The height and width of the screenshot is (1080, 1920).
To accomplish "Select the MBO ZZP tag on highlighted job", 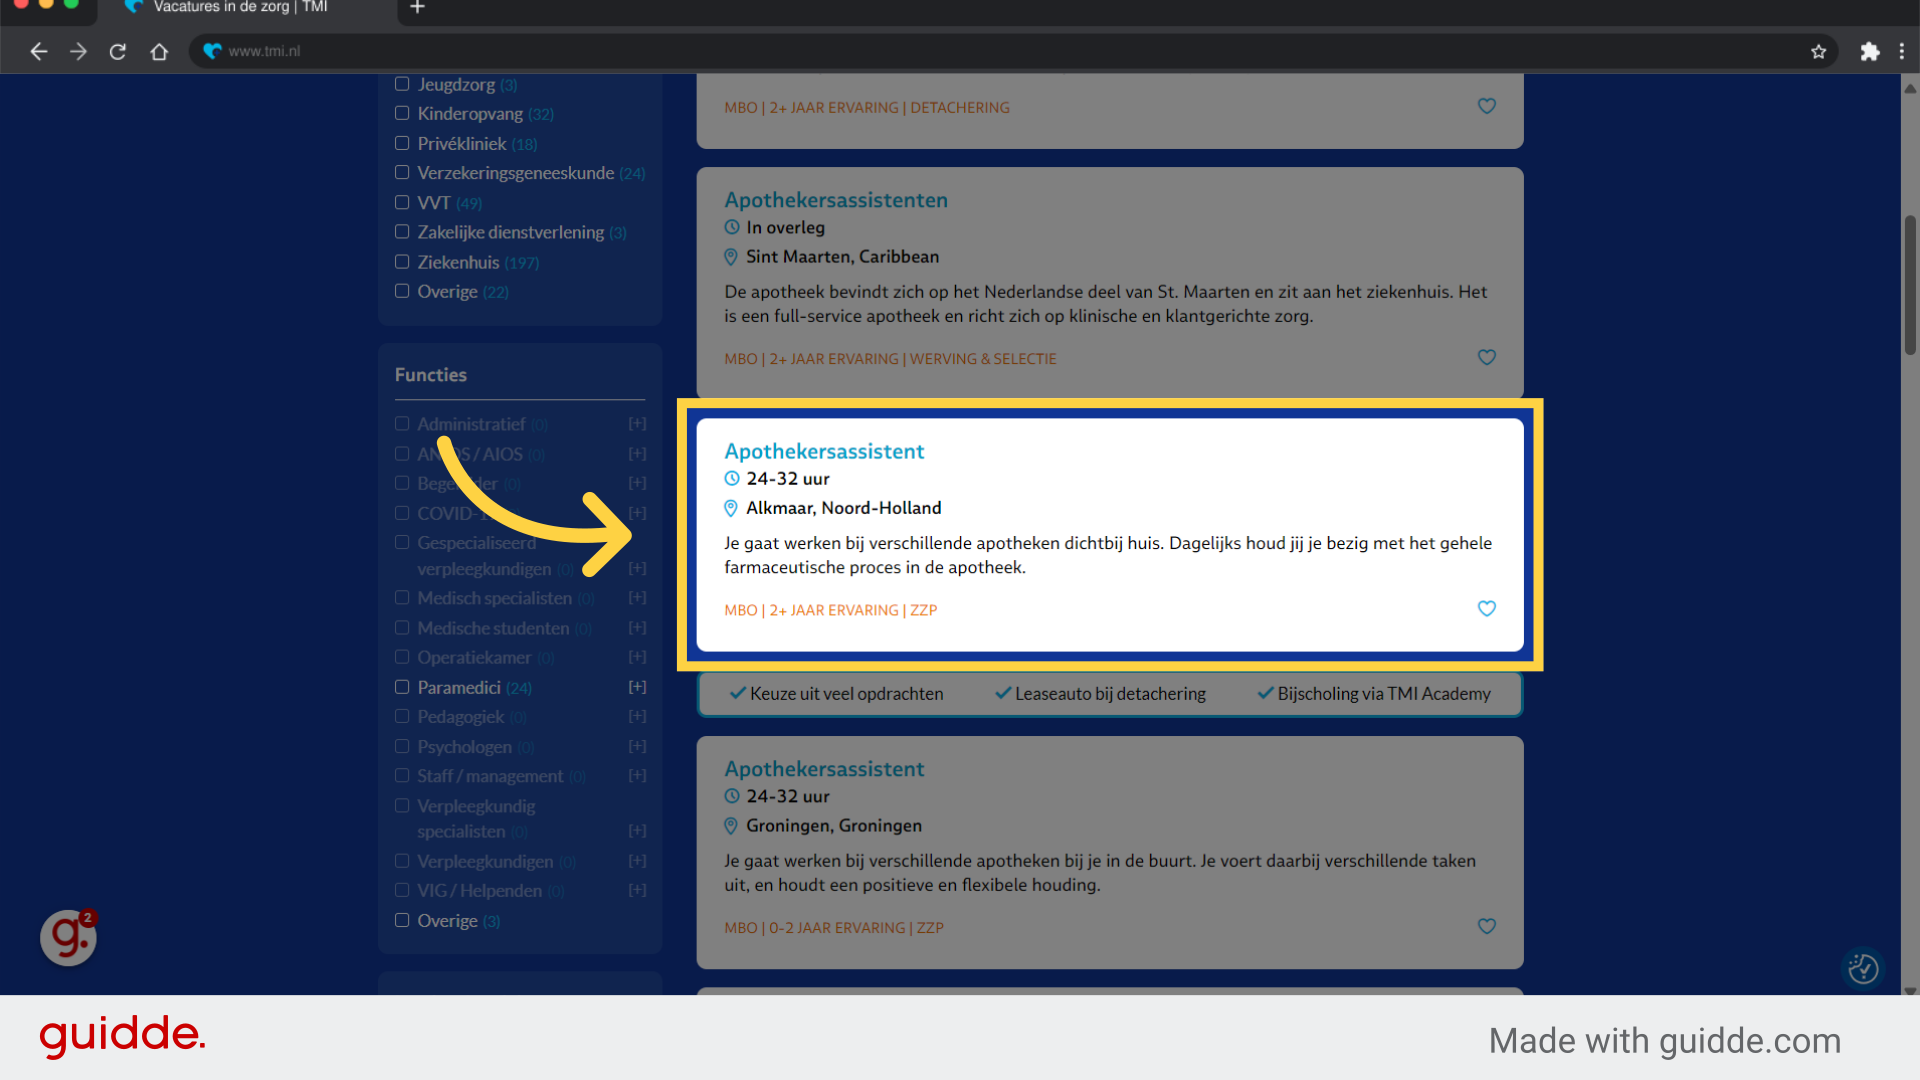I will click(x=829, y=609).
